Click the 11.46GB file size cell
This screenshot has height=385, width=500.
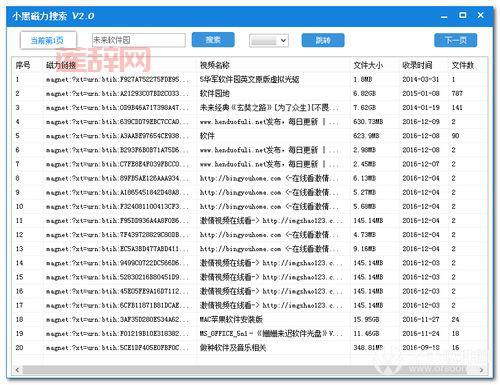tap(366, 334)
